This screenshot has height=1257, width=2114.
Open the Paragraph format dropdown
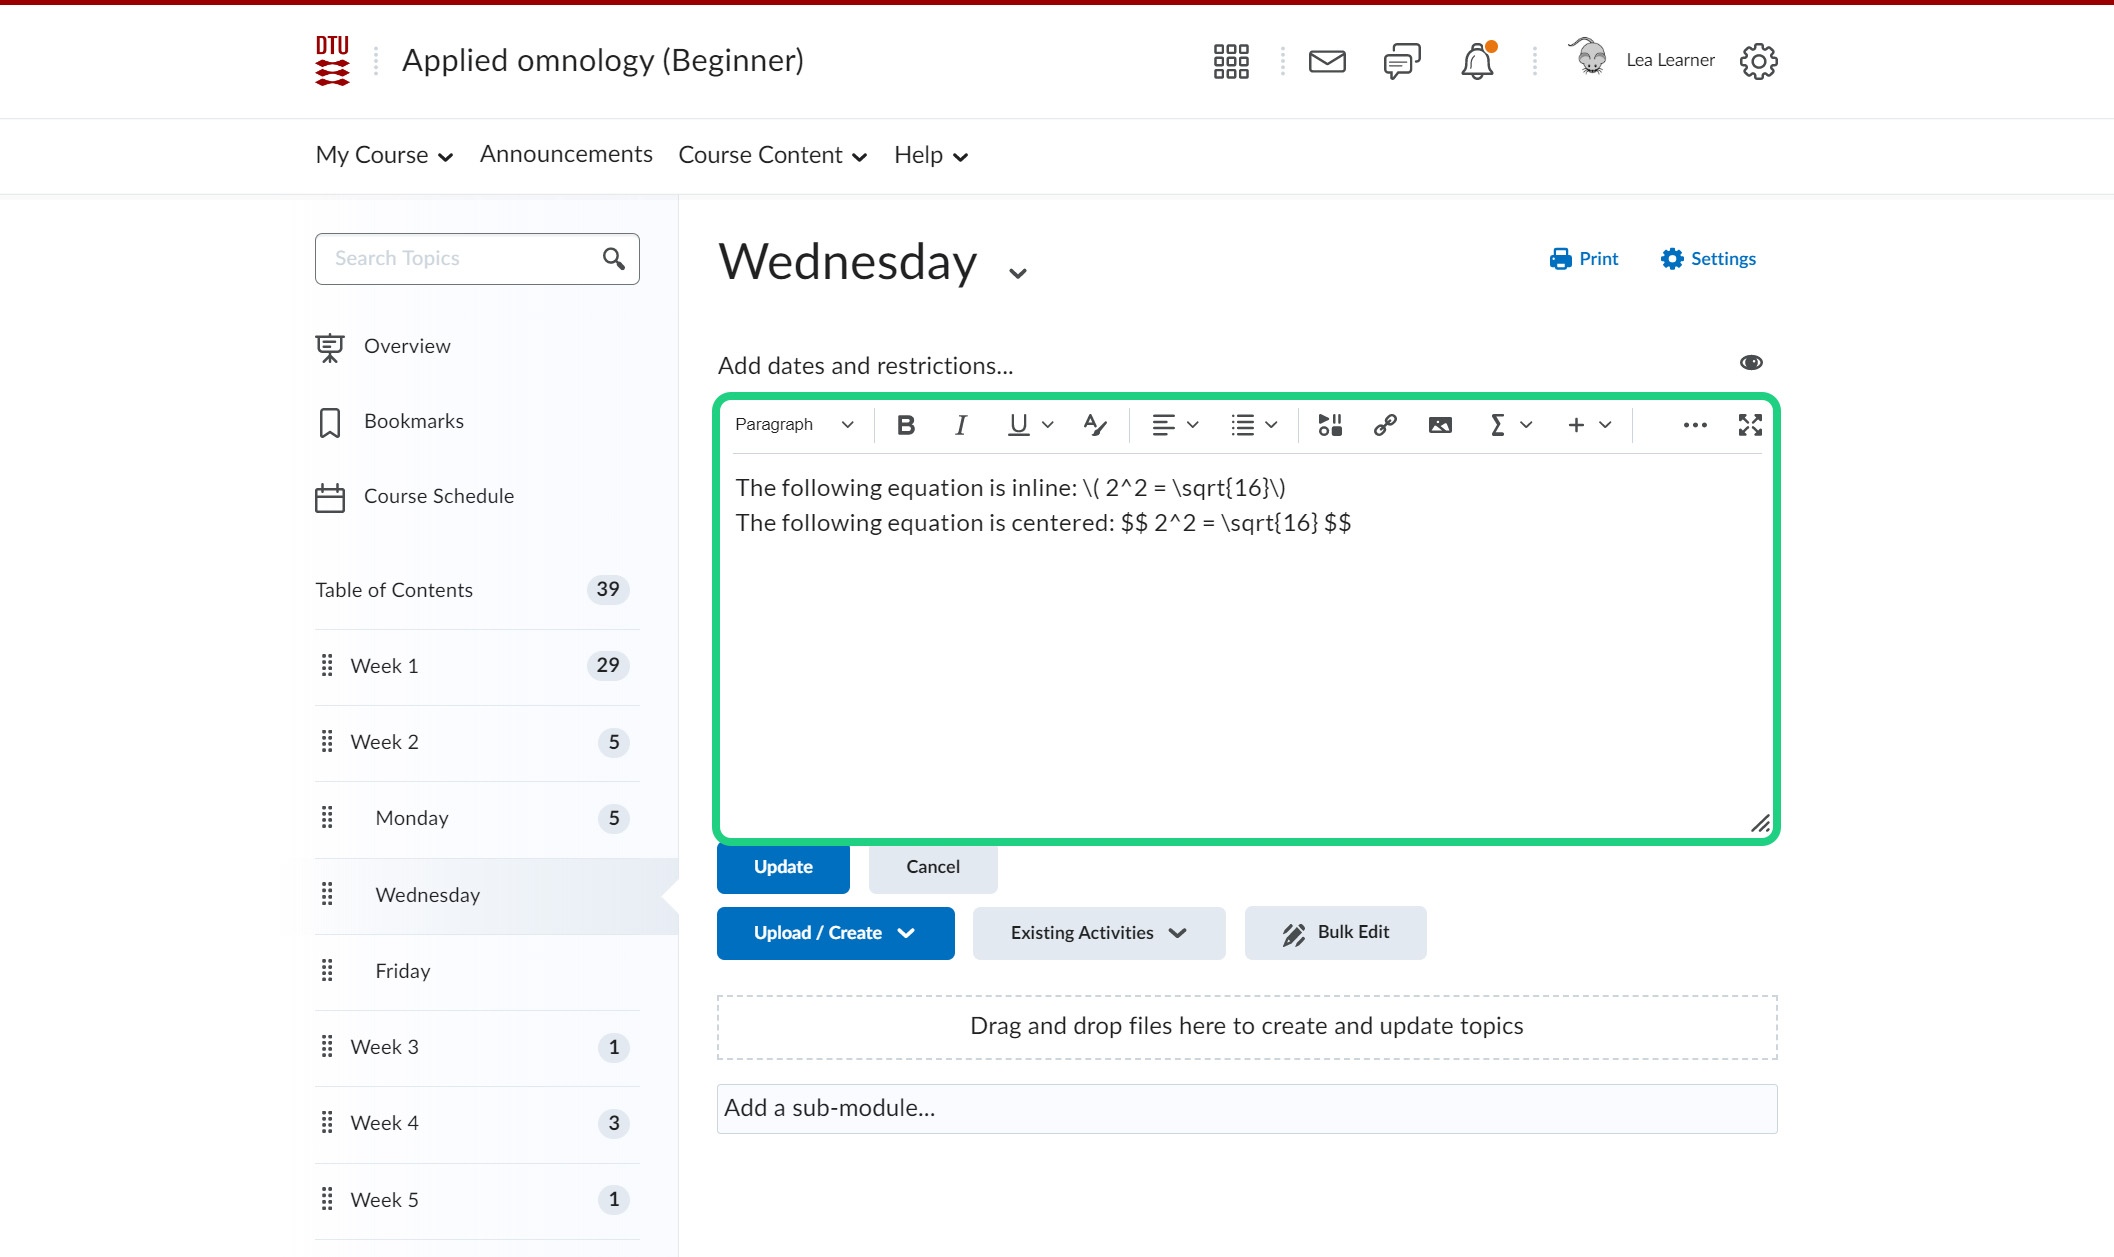[794, 425]
